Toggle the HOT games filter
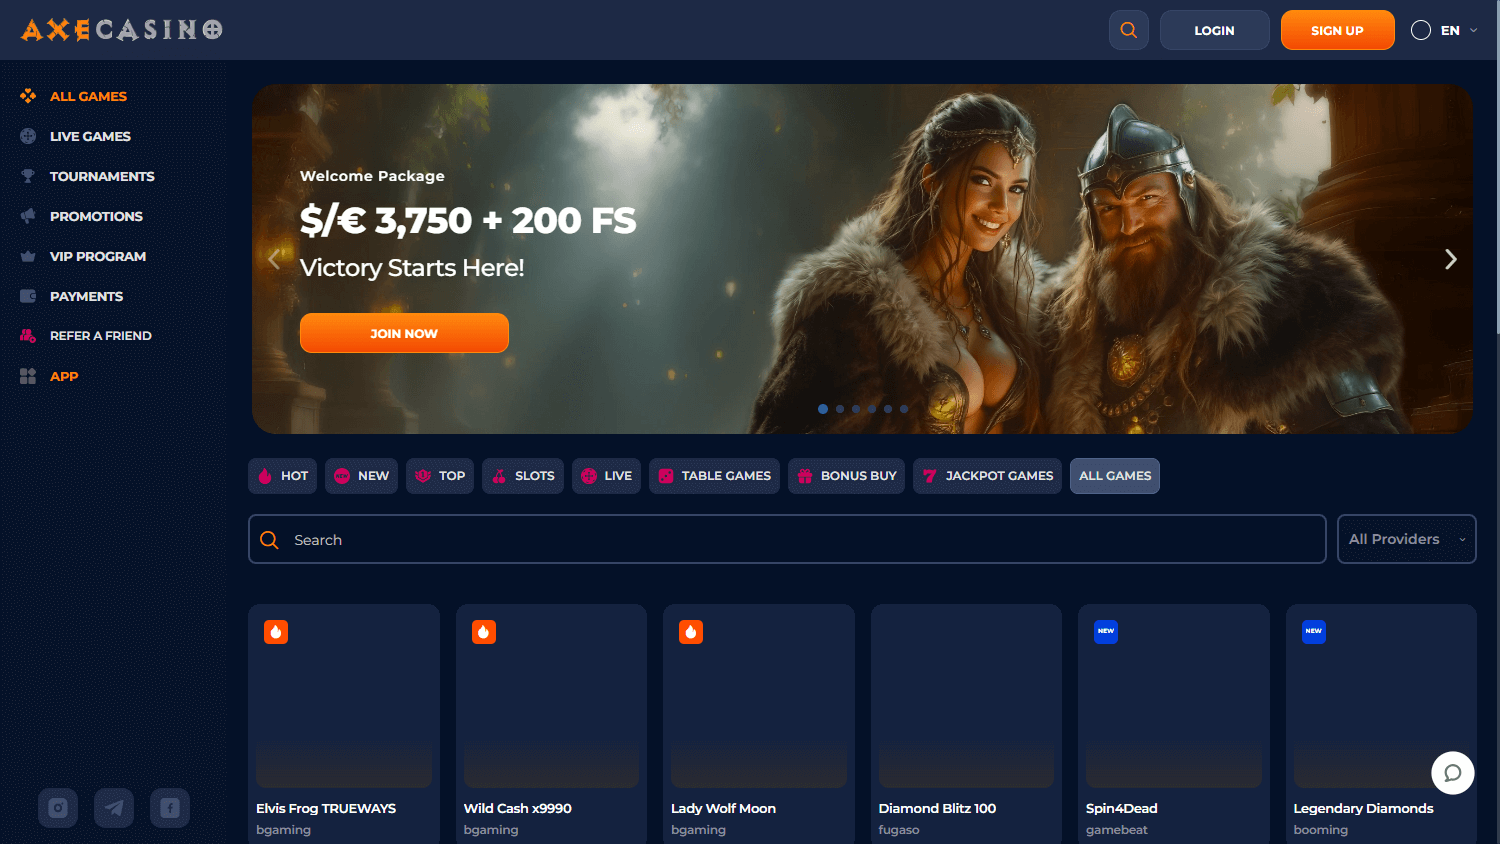 pos(282,476)
